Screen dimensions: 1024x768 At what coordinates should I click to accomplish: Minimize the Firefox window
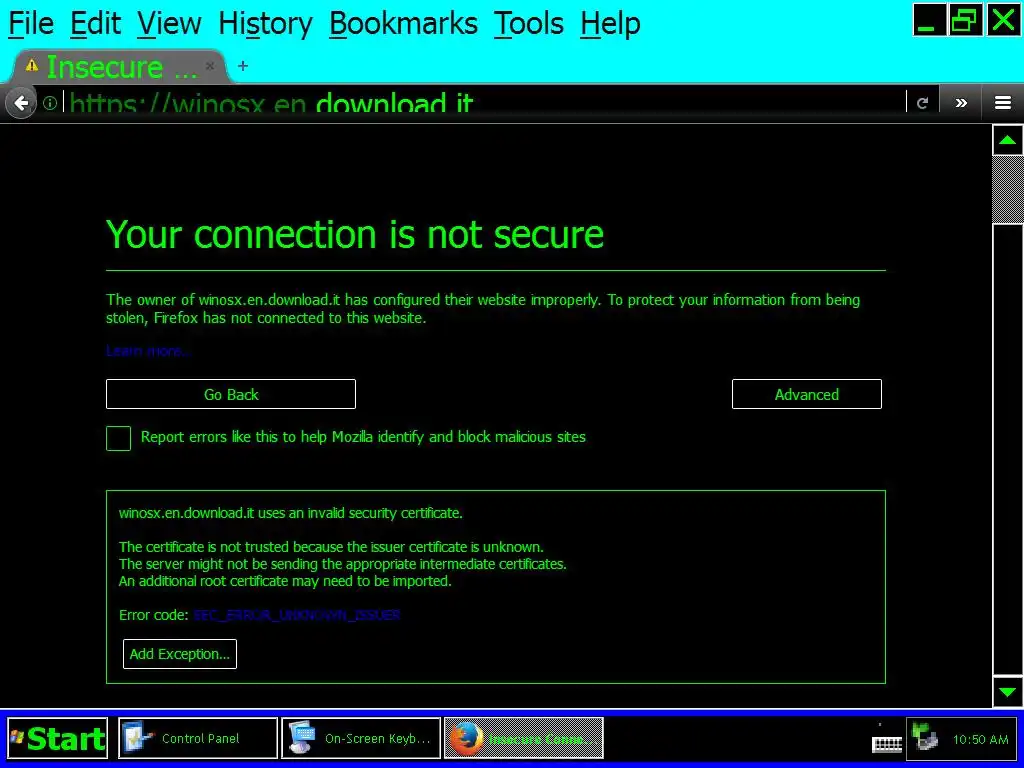[x=929, y=20]
